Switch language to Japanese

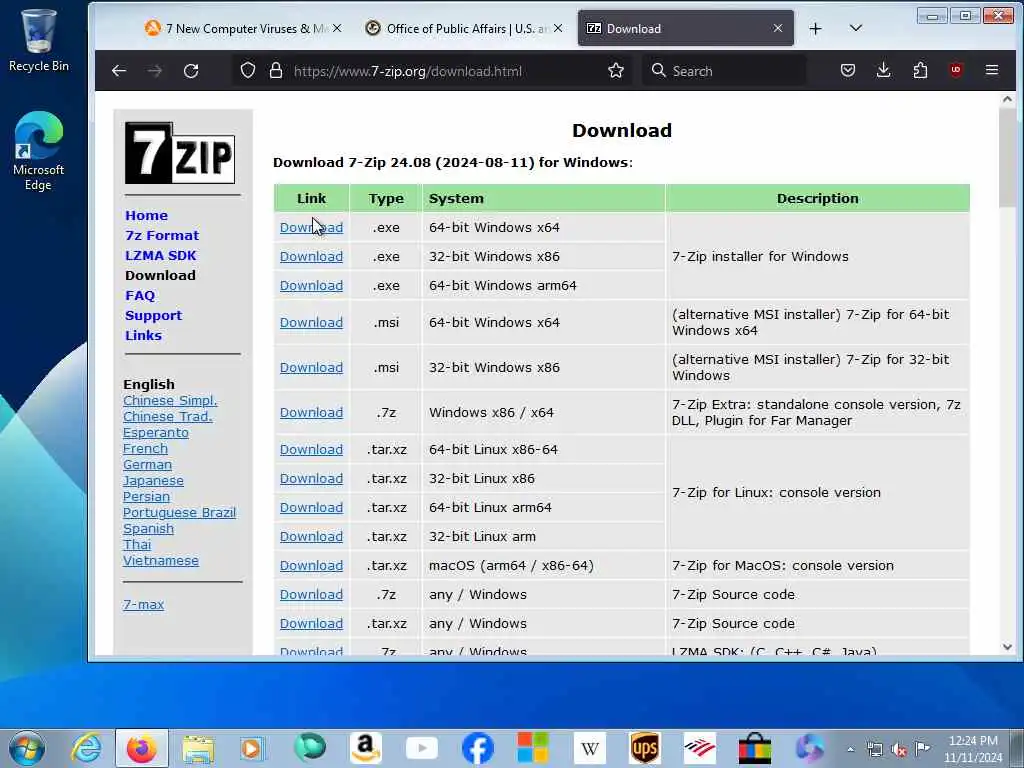[x=153, y=481]
